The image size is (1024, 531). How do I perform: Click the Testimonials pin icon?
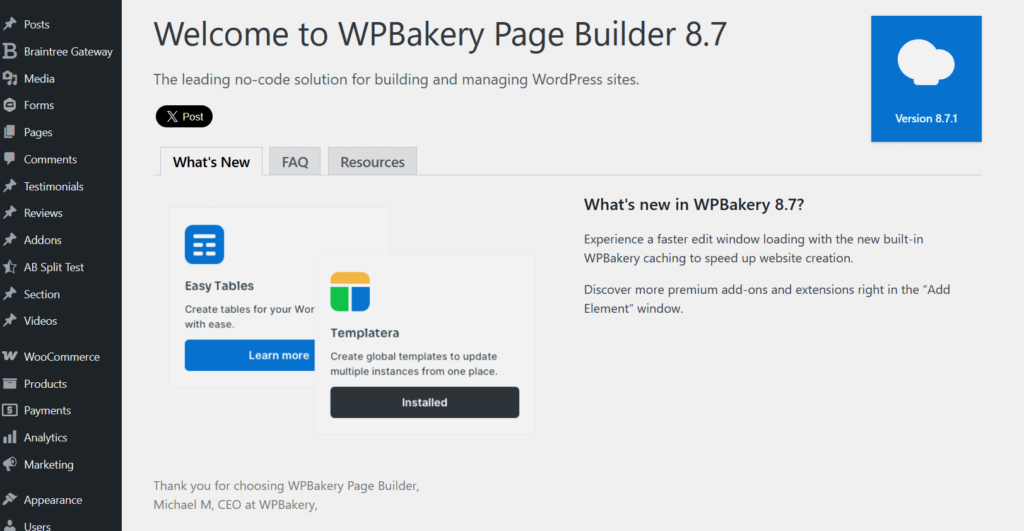10,186
